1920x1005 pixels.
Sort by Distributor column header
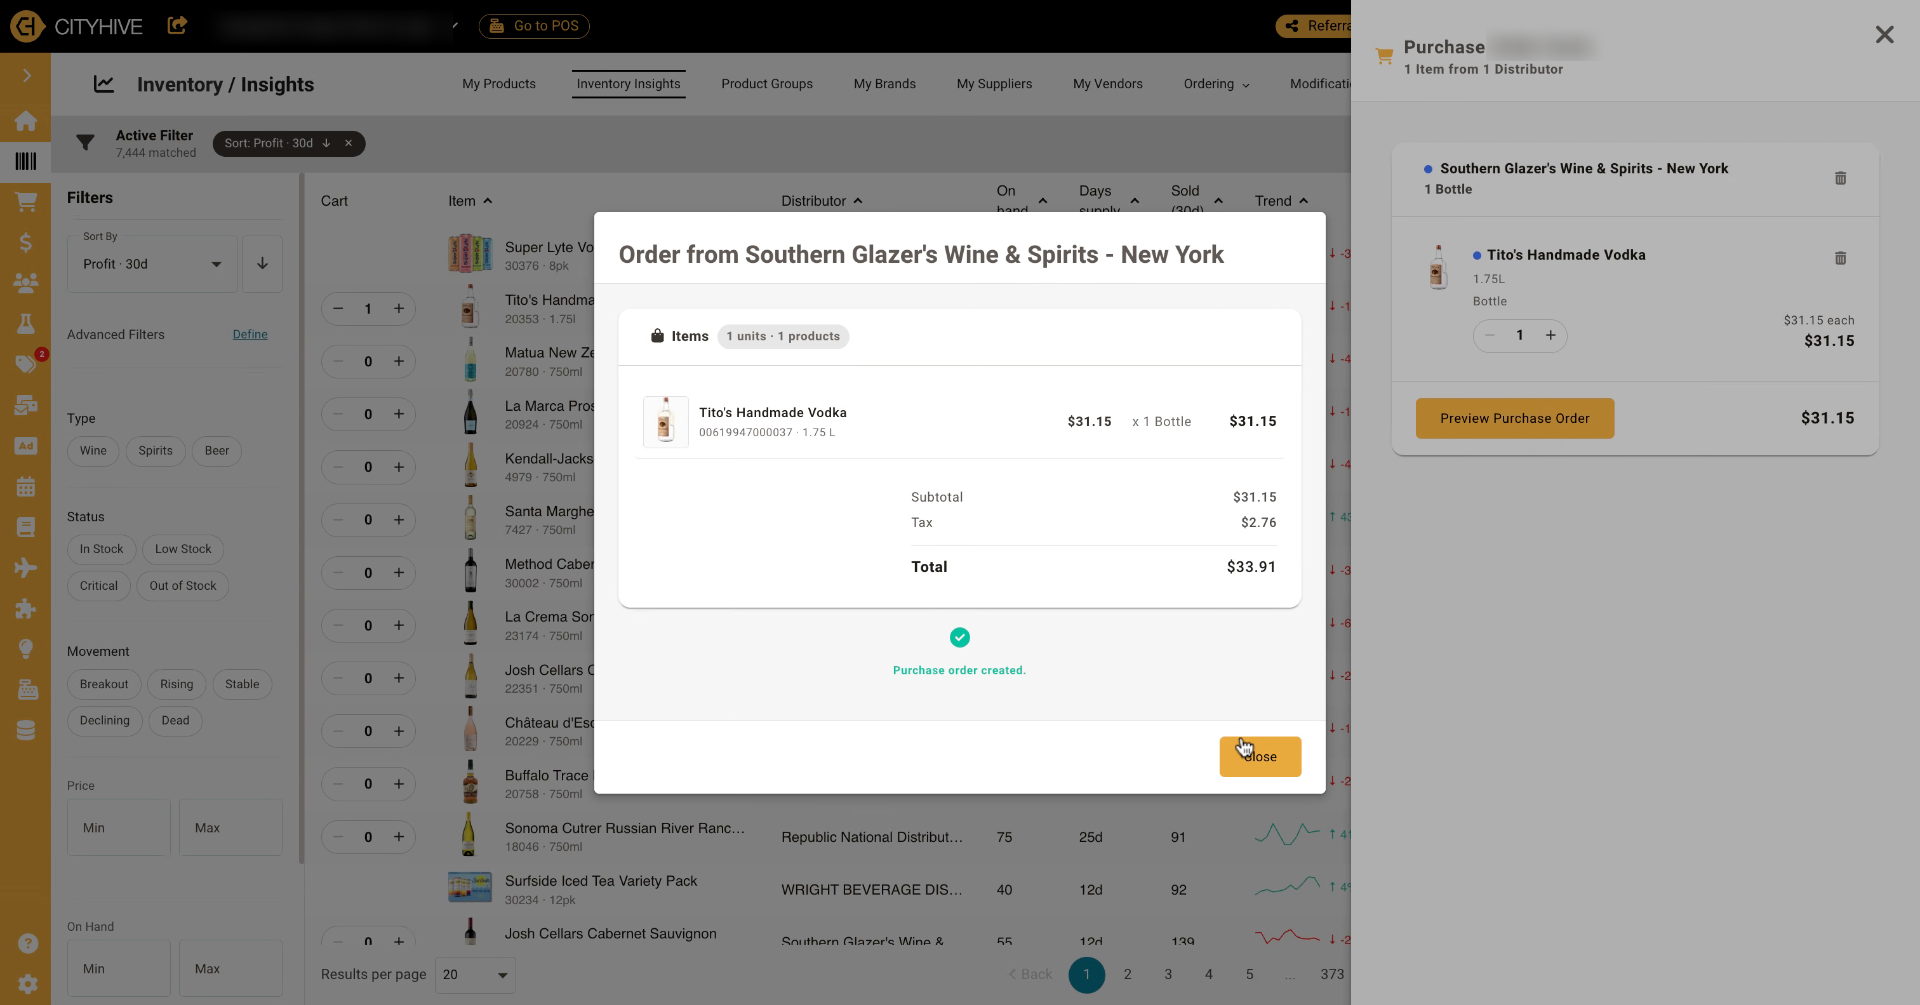click(822, 201)
